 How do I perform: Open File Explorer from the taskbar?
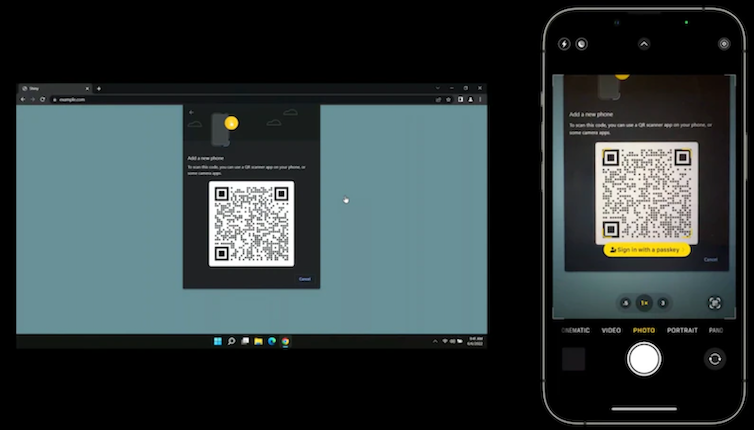(258, 341)
